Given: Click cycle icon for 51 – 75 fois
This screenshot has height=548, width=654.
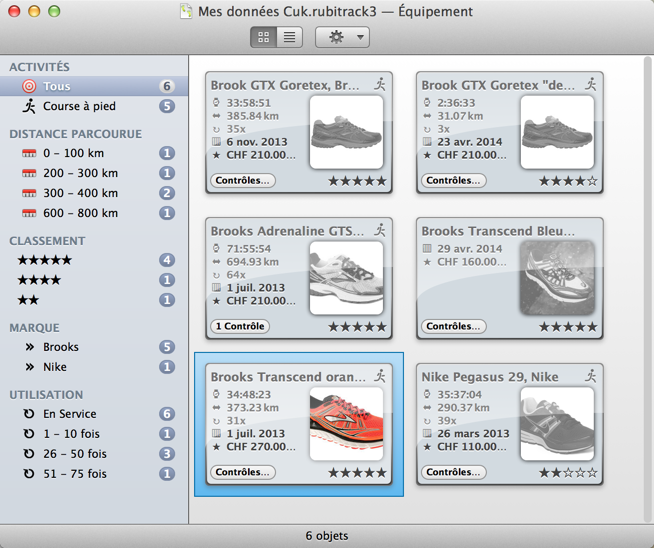Looking at the screenshot, I should click(x=29, y=474).
